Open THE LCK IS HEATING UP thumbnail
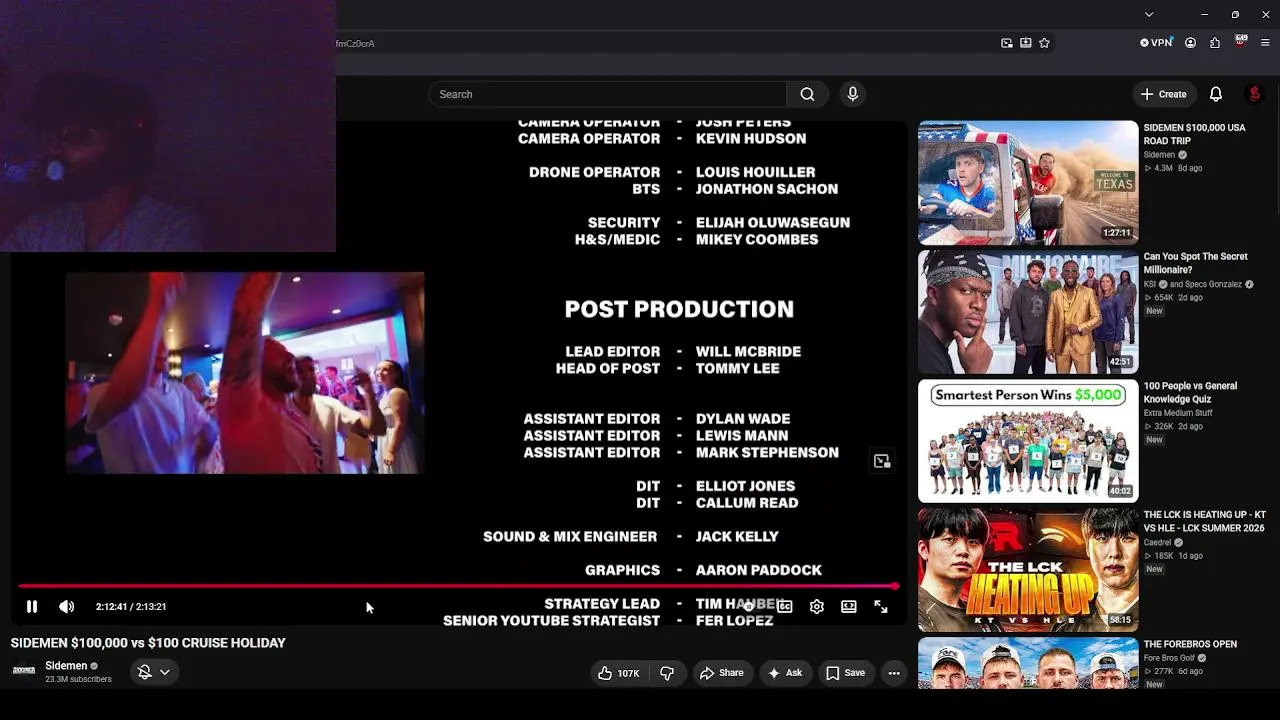 1028,570
